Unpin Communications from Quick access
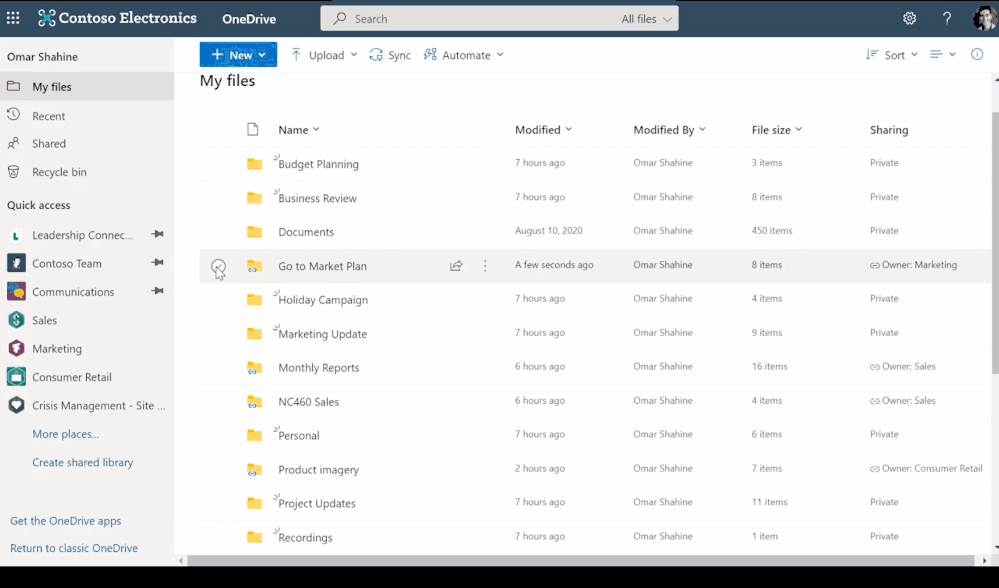The width and height of the screenshot is (999, 588). (157, 291)
